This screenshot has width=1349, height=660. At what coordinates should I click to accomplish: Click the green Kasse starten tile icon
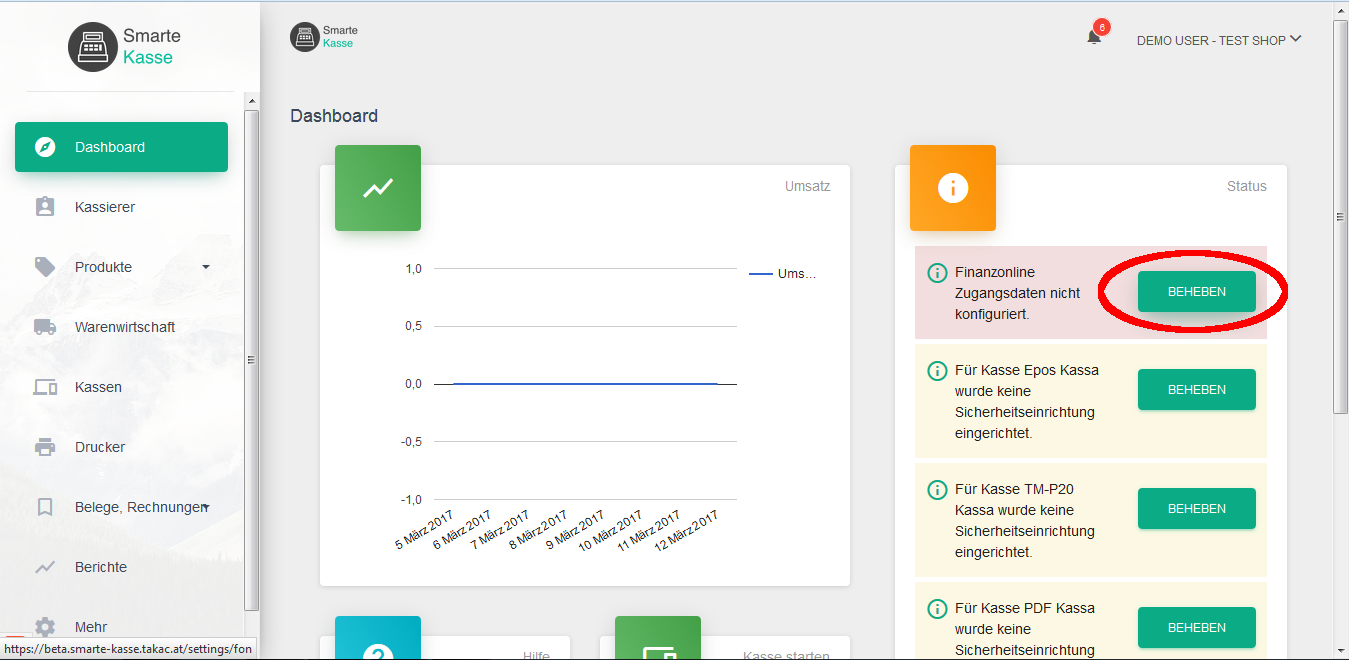tap(658, 638)
